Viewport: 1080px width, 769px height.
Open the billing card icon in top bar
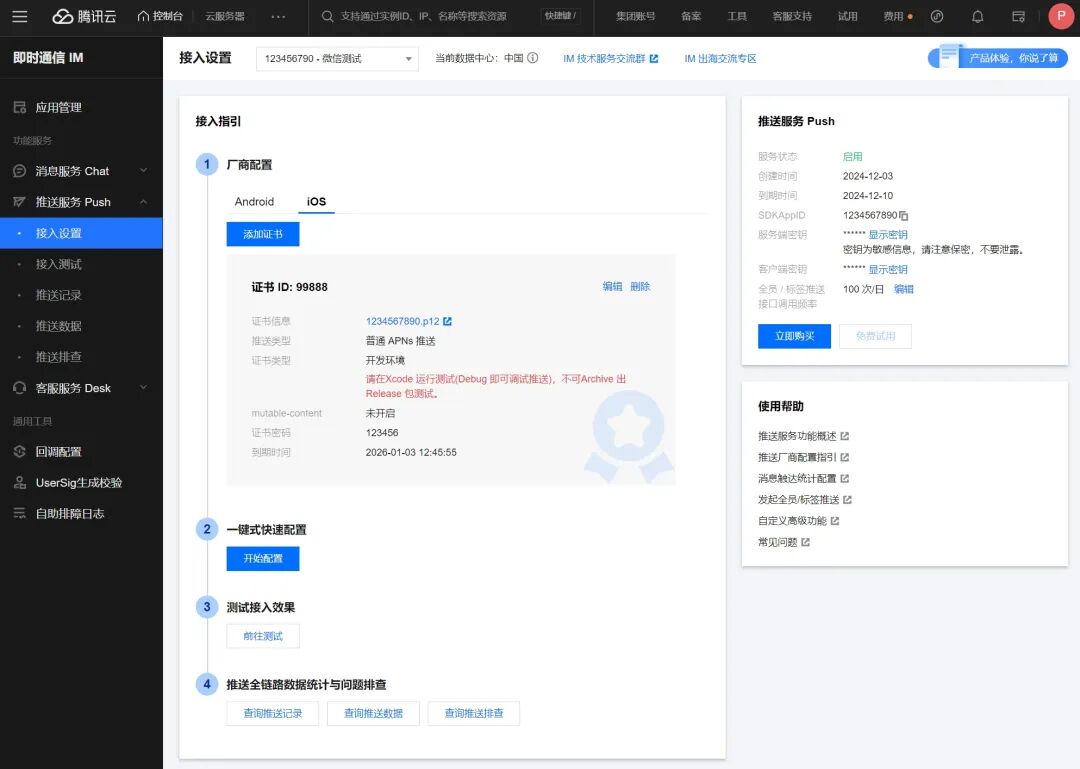pos(1019,17)
